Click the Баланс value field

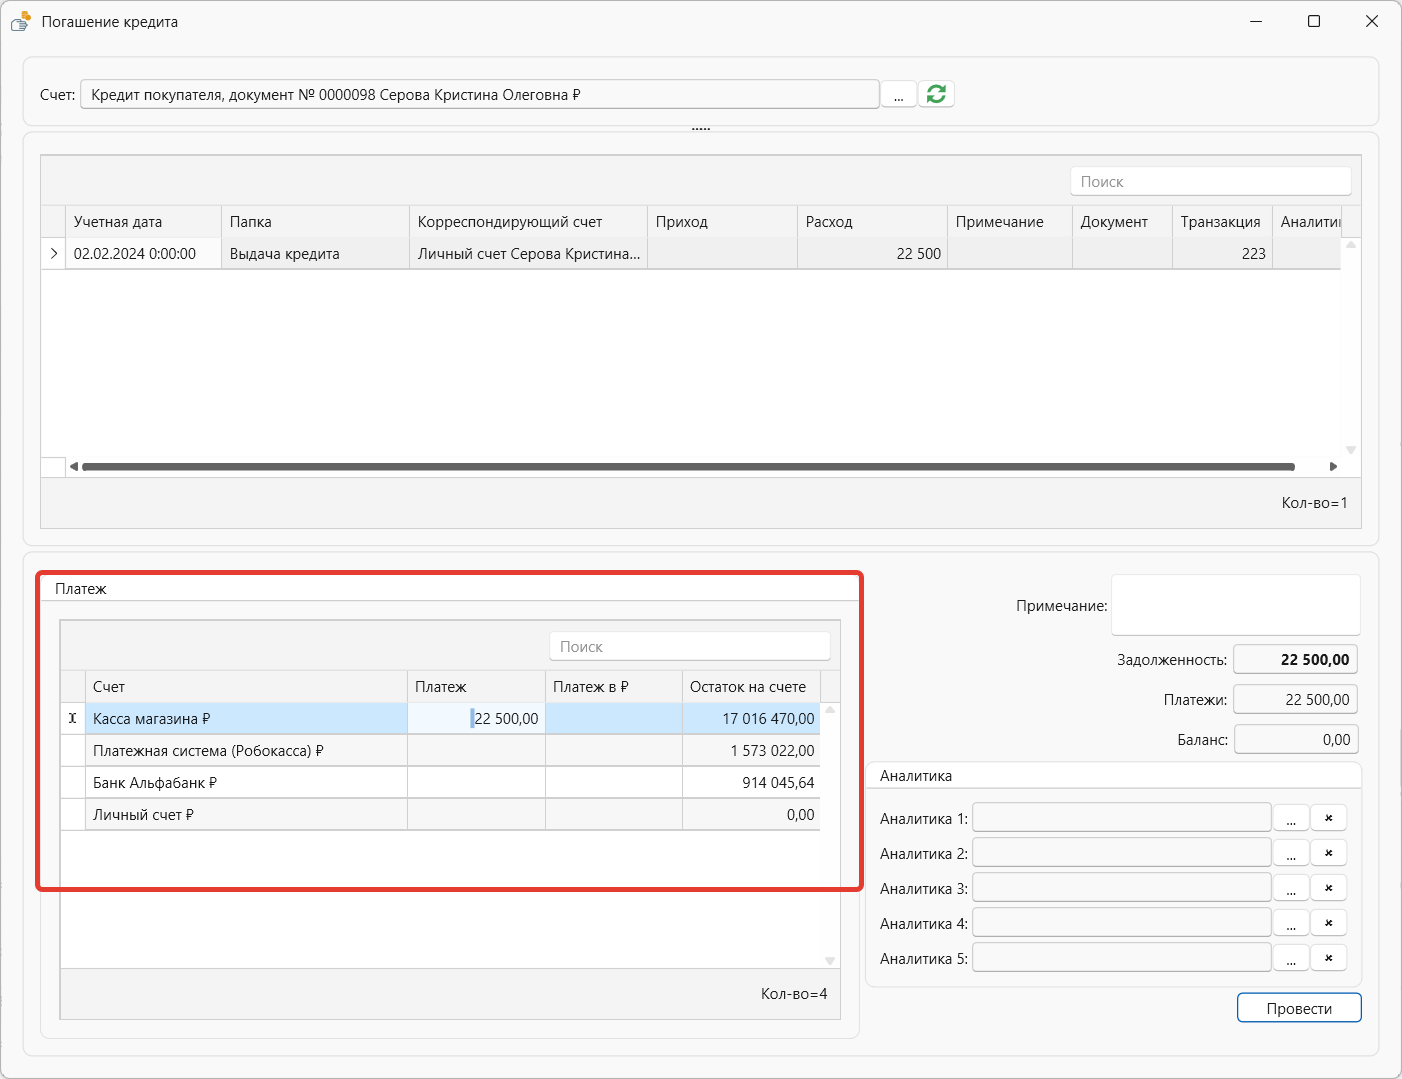1295,739
